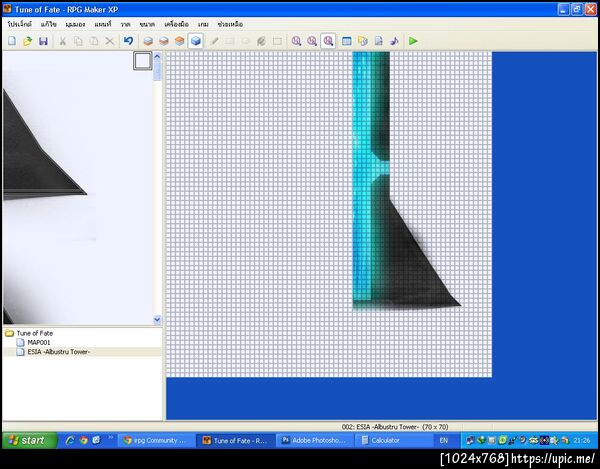Select the second map layer icon

(x=164, y=41)
